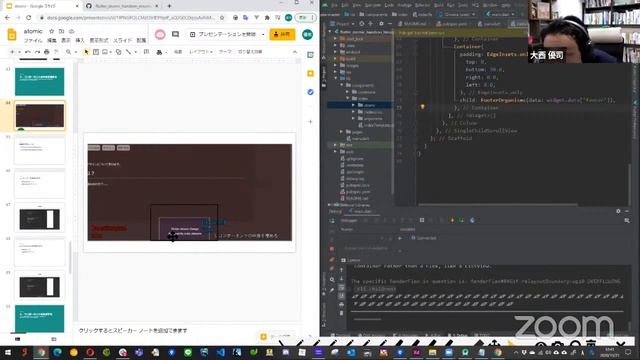Close the atomic Google Slides tab

[77, 6]
